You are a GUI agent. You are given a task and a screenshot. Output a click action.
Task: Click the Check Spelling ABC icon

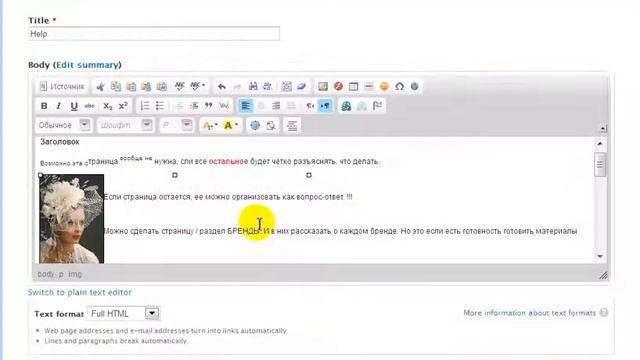point(180,86)
